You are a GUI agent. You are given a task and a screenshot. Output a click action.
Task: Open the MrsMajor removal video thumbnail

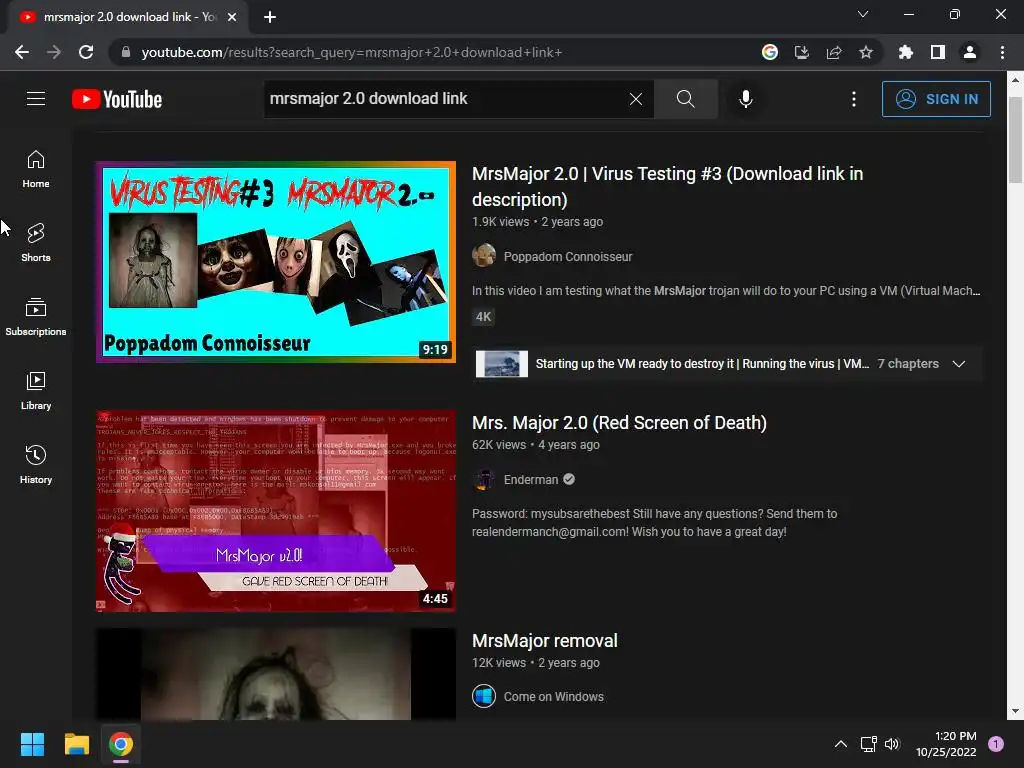(x=276, y=674)
